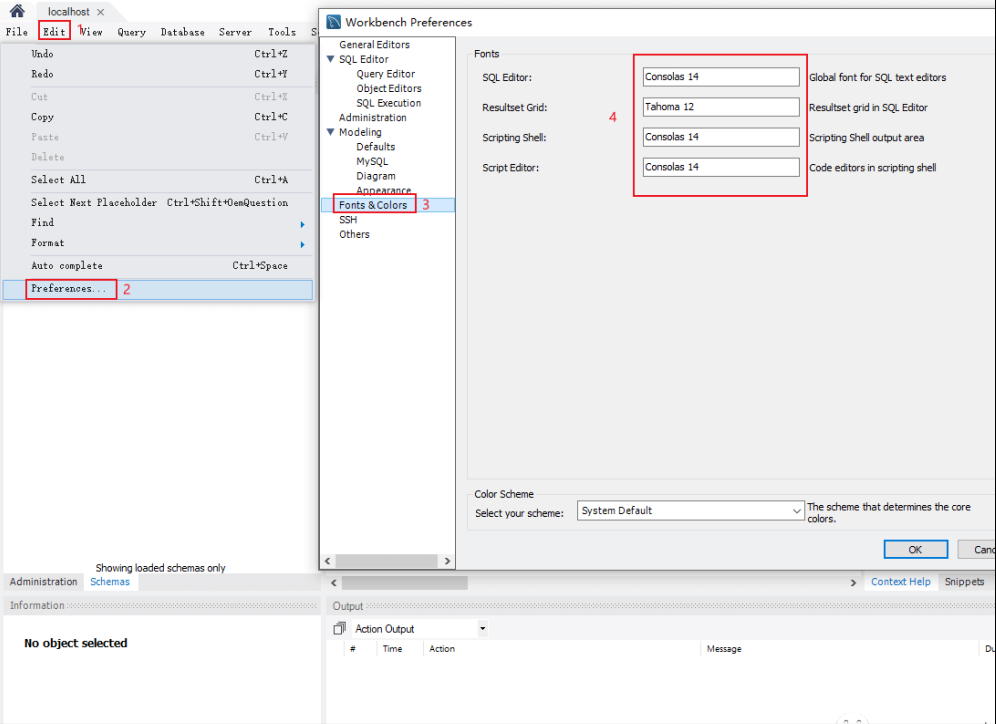Viewport: 996px width, 724px height.
Task: Click the Time column header in Output
Action: [x=393, y=648]
